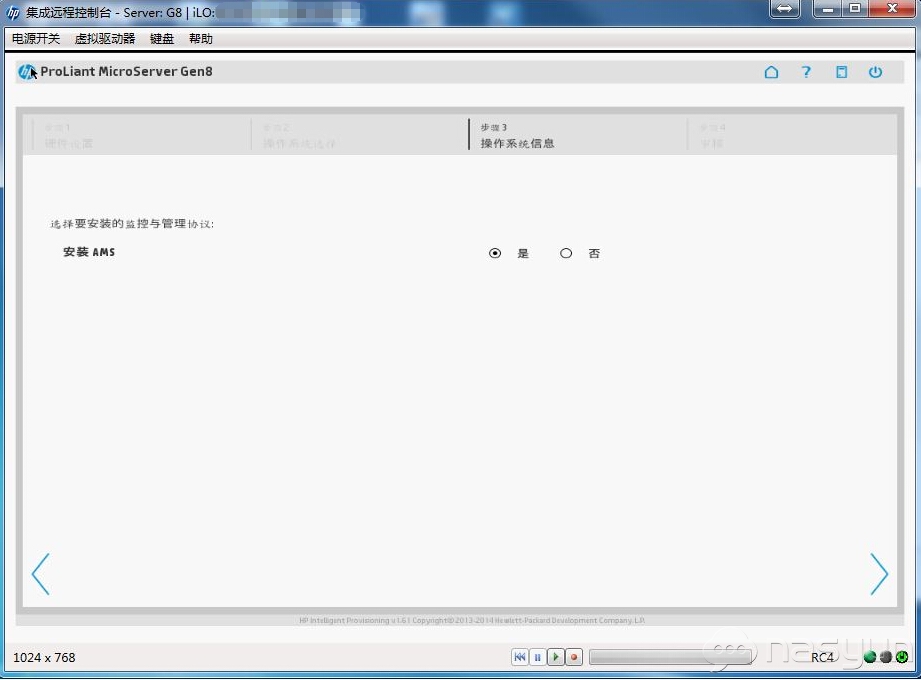
Task: Click the playback progress bar
Action: [670, 657]
